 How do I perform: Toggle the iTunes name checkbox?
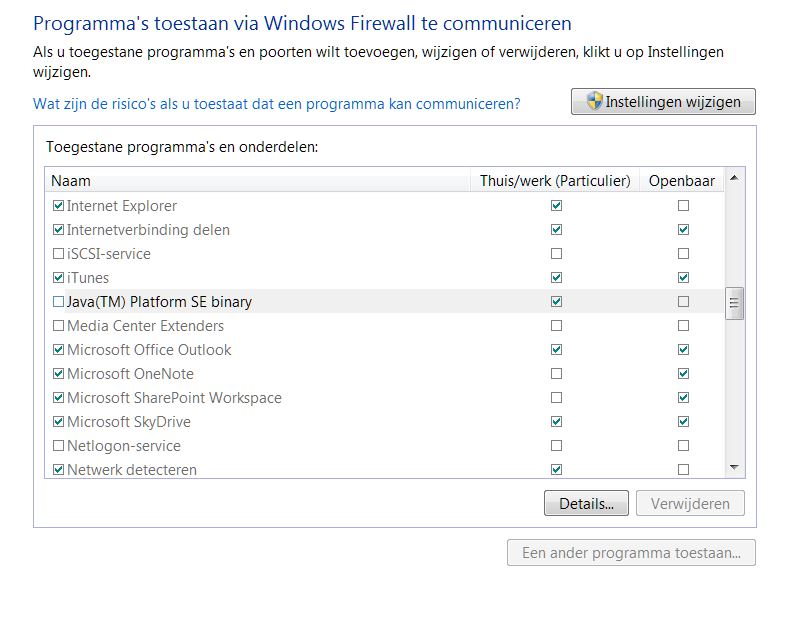point(58,278)
